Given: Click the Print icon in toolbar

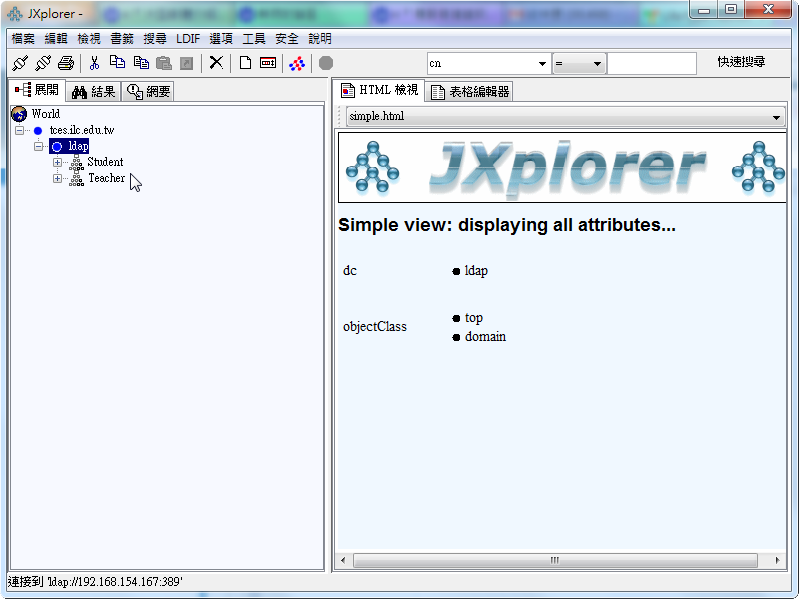Looking at the screenshot, I should pyautogui.click(x=66, y=63).
